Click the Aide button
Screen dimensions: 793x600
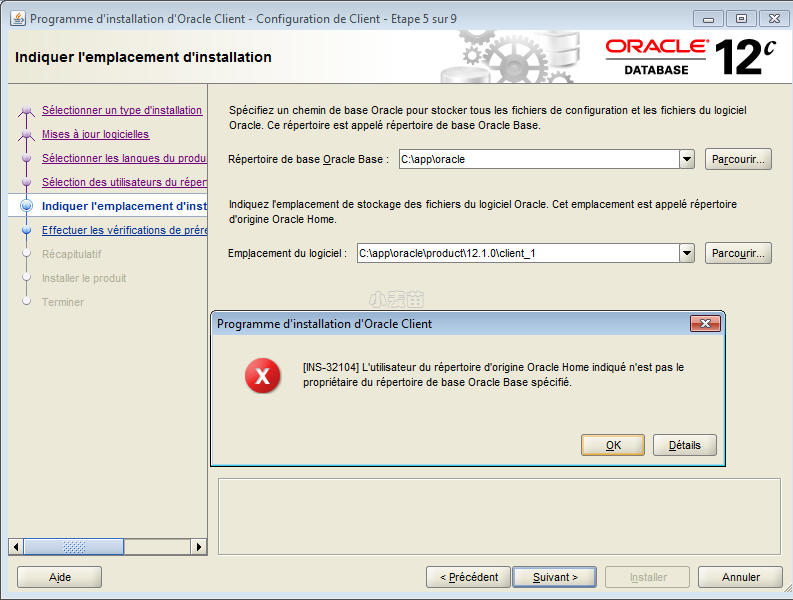click(x=60, y=577)
